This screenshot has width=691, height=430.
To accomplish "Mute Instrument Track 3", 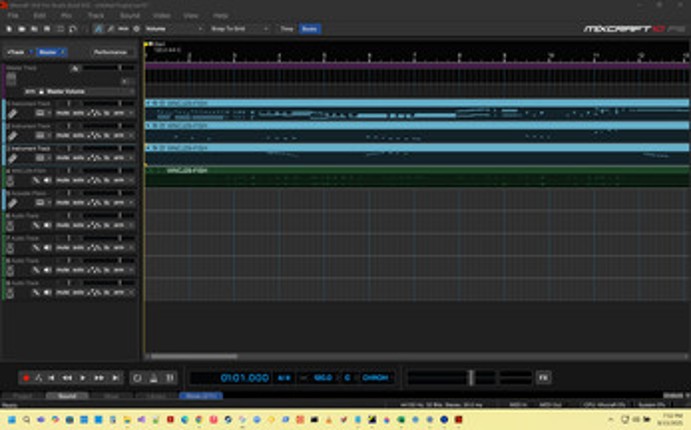I will pos(63,158).
